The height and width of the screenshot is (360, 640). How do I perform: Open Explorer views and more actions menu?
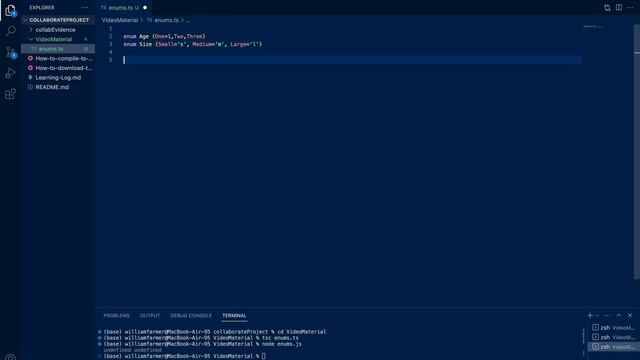pos(84,7)
